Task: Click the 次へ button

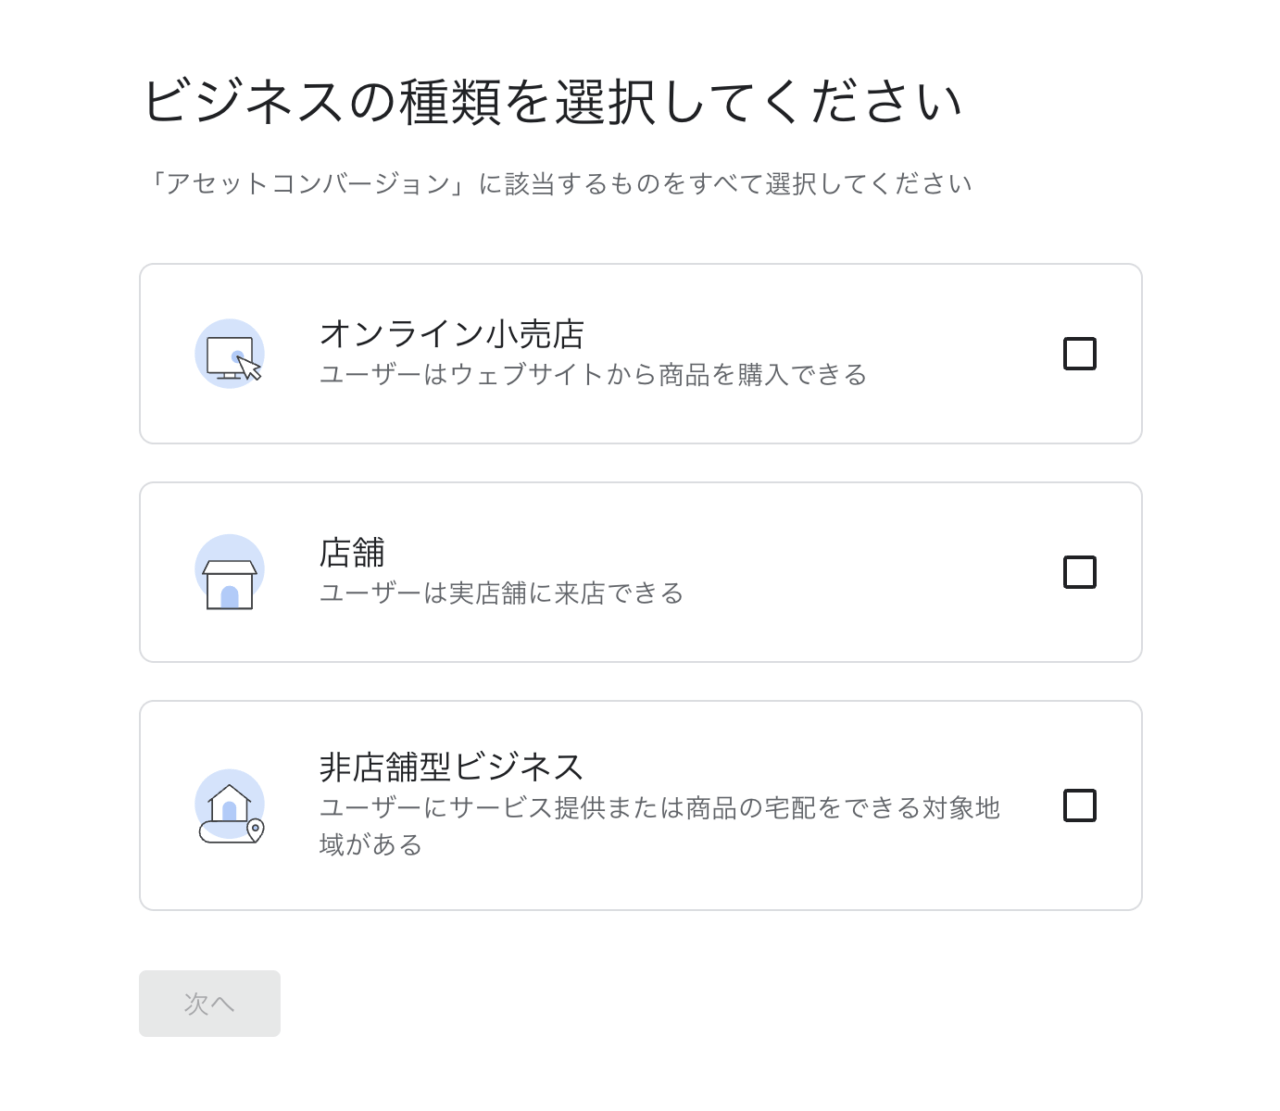Action: point(210,1003)
